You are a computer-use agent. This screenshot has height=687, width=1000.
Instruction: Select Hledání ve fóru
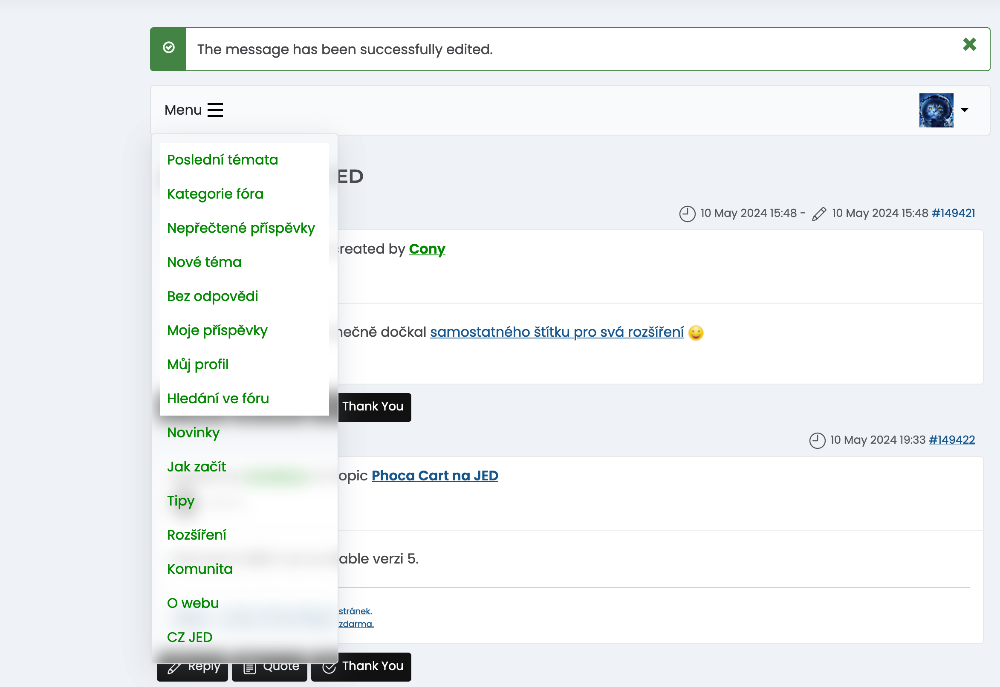[217, 398]
